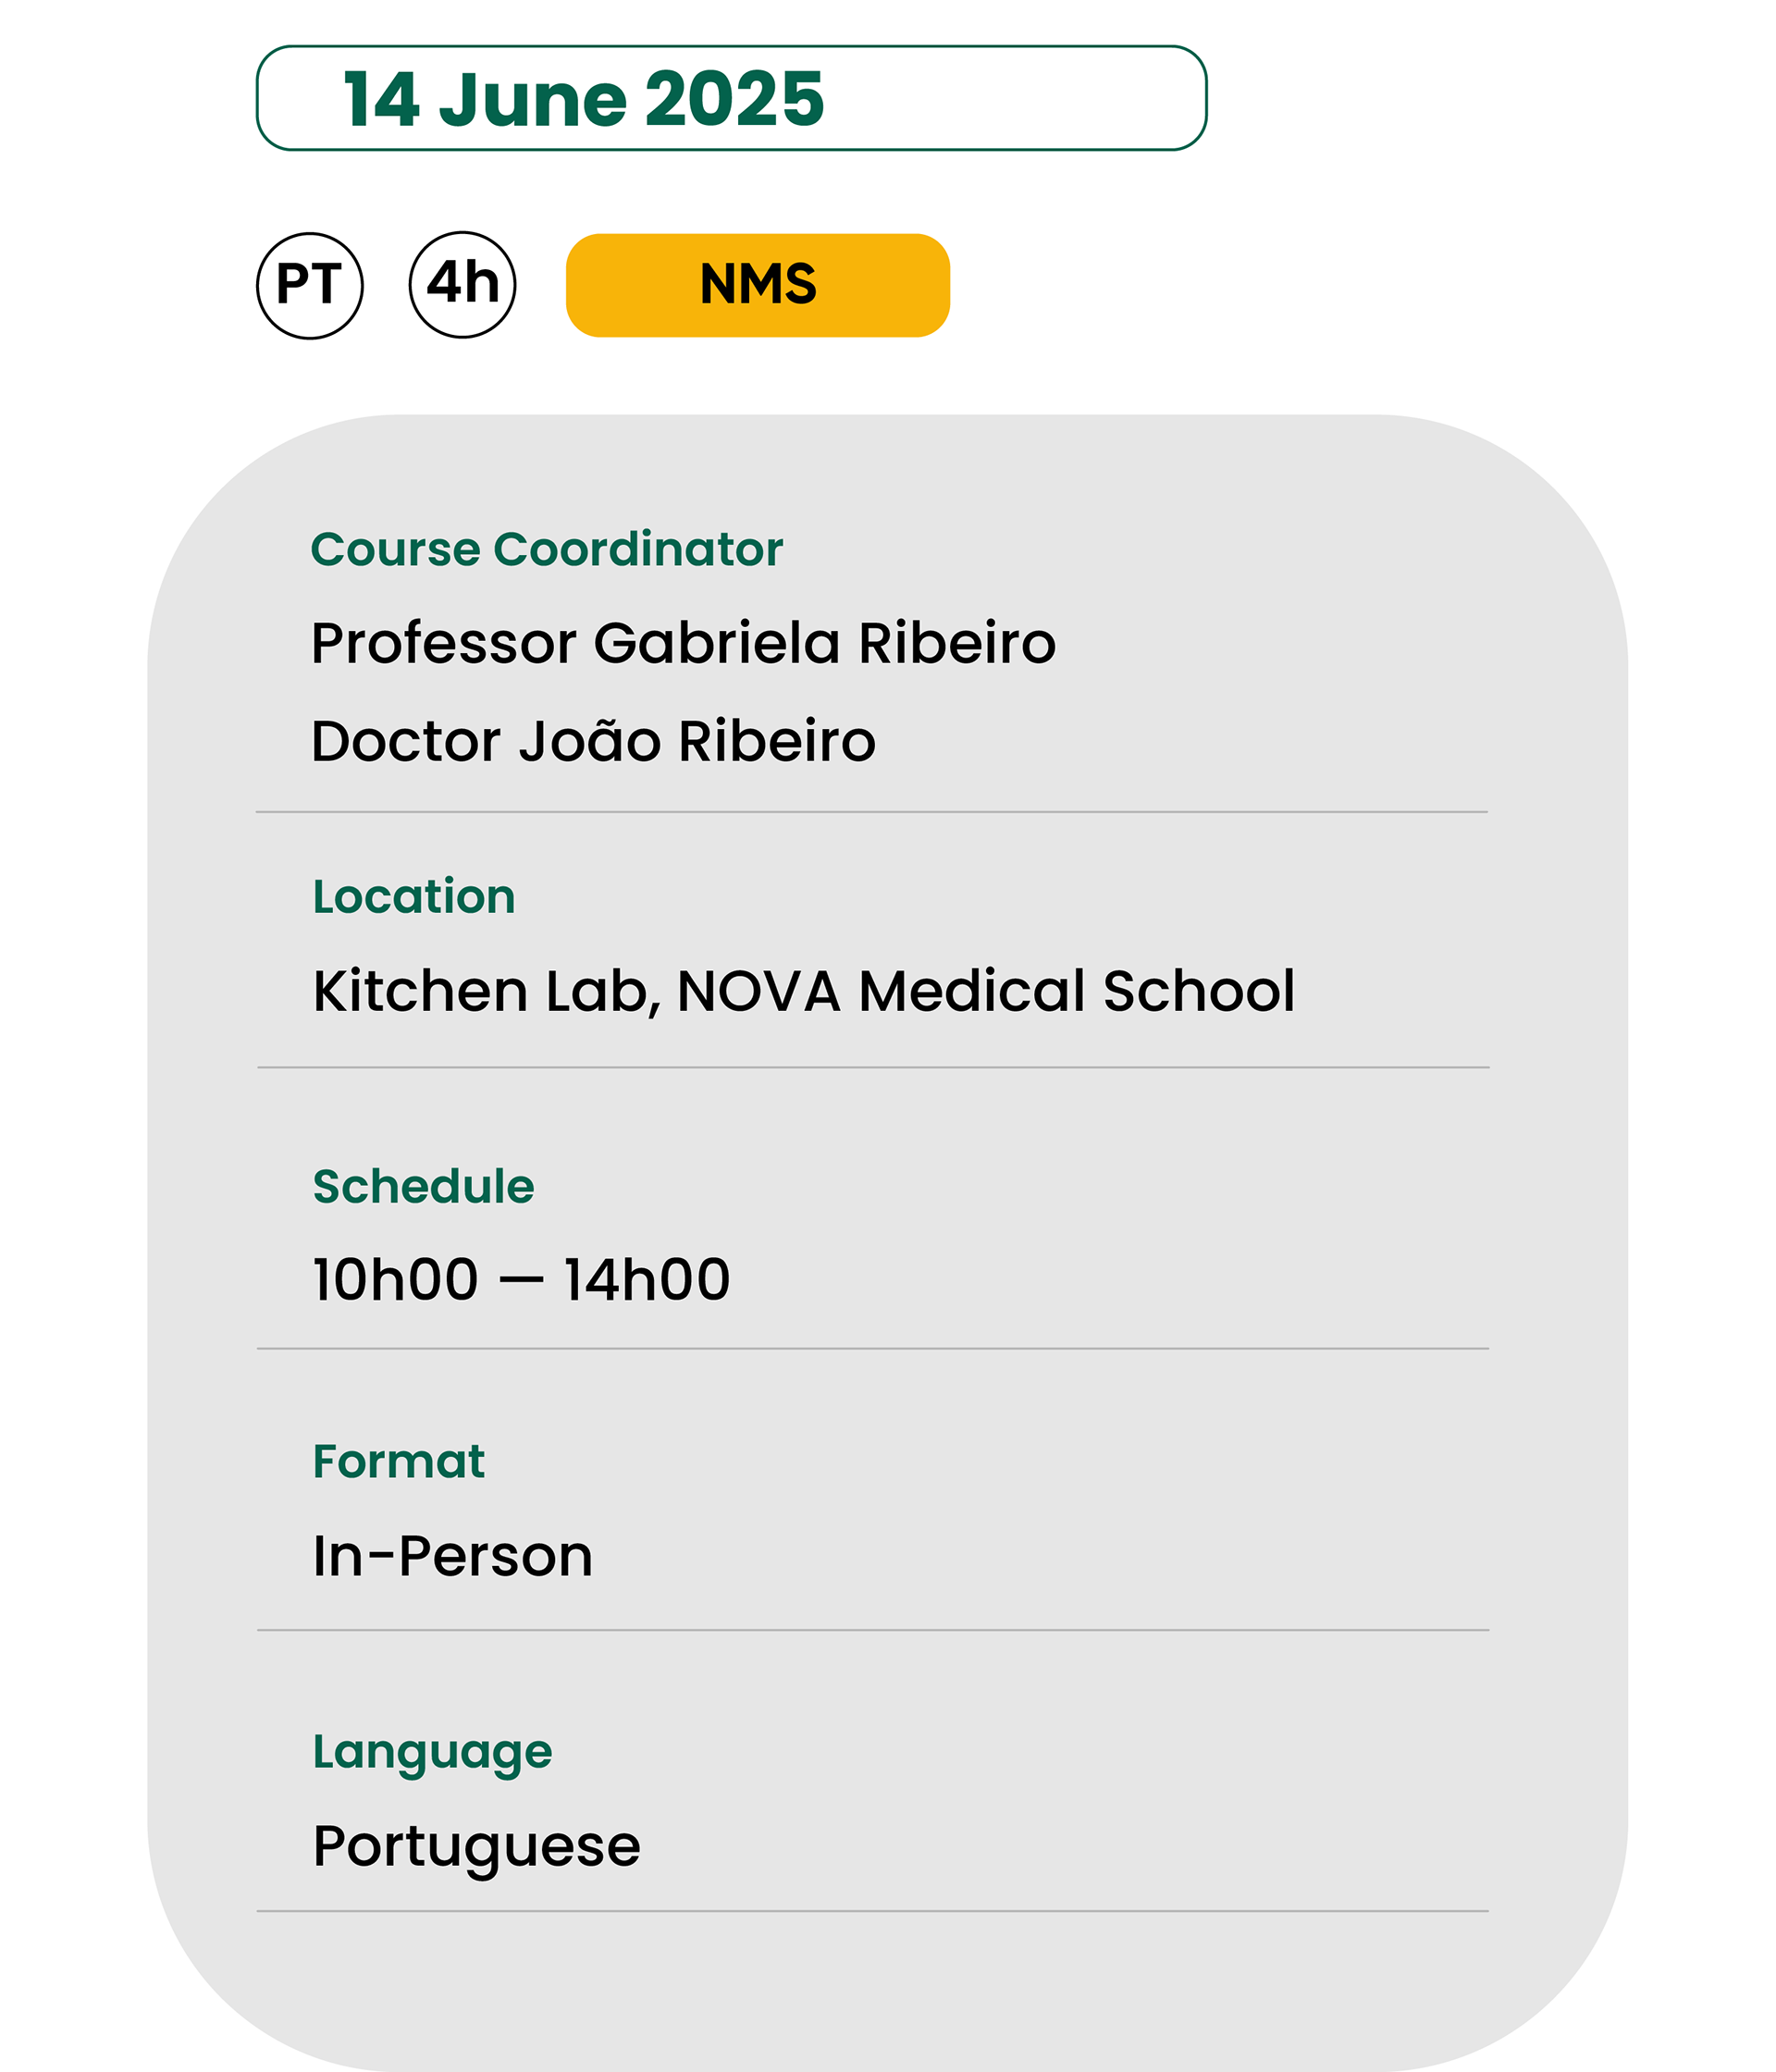
Task: Click the word Kitchen in location
Action: [421, 991]
